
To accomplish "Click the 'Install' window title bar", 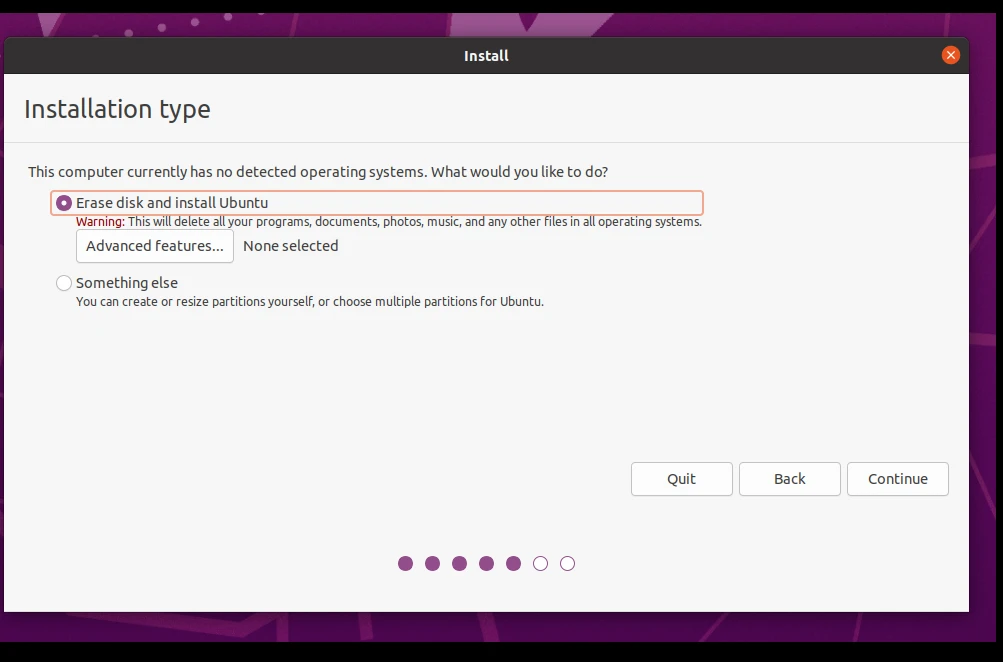I will (486, 56).
